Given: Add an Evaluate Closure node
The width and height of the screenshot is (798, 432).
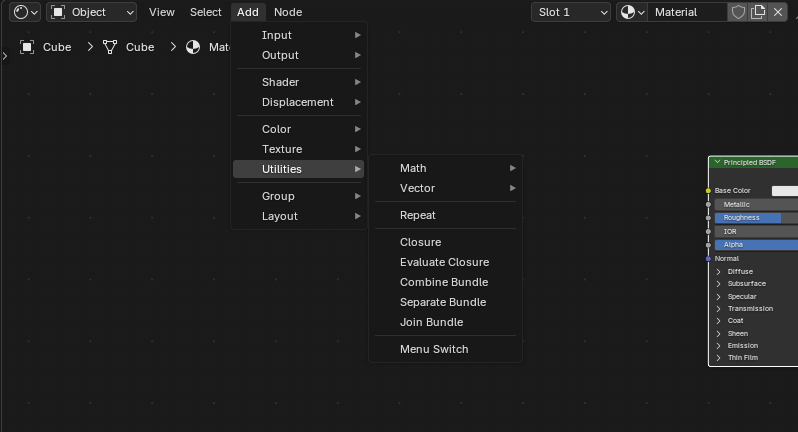Looking at the screenshot, I should (x=445, y=262).
